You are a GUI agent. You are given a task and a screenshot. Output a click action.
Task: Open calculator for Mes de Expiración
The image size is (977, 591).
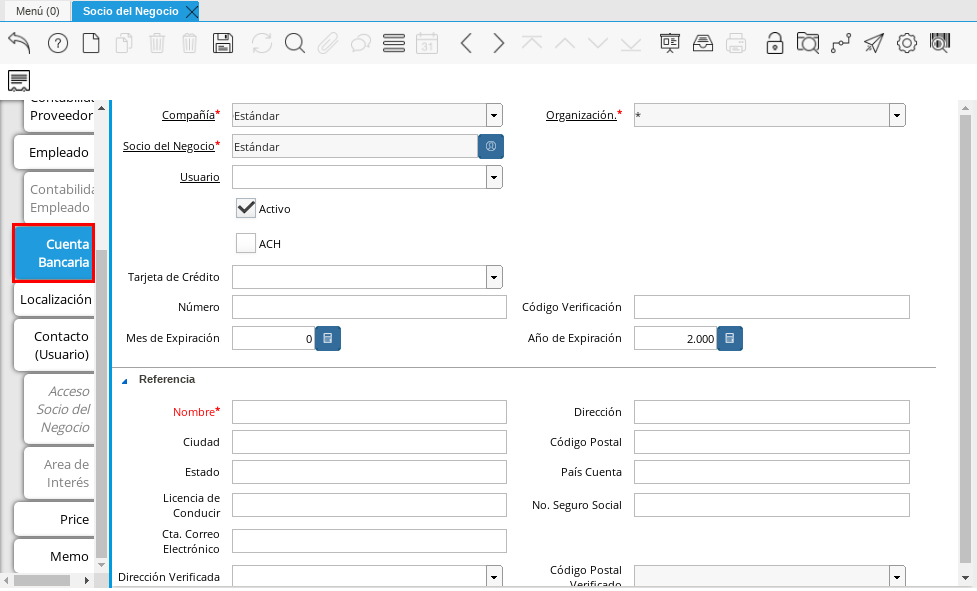click(x=328, y=339)
